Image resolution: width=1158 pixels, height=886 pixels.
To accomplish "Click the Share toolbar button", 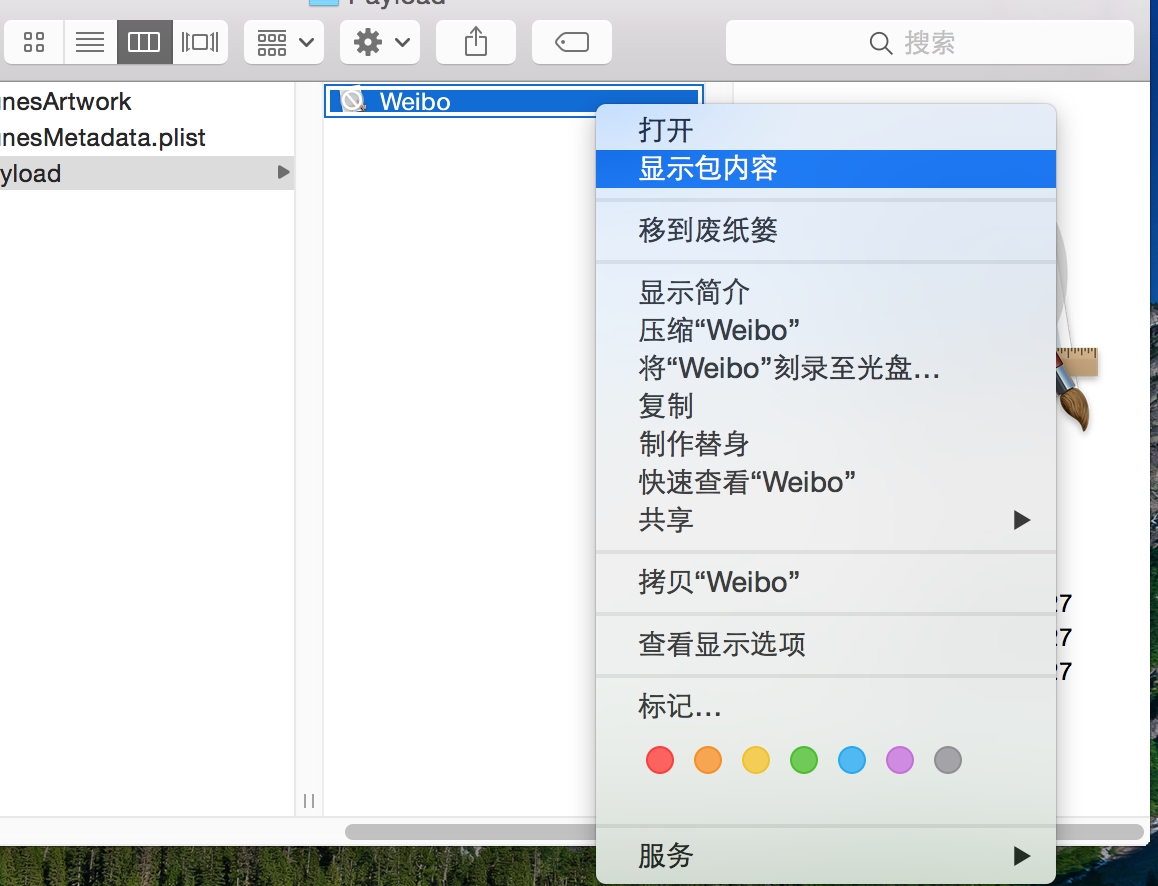I will (476, 42).
